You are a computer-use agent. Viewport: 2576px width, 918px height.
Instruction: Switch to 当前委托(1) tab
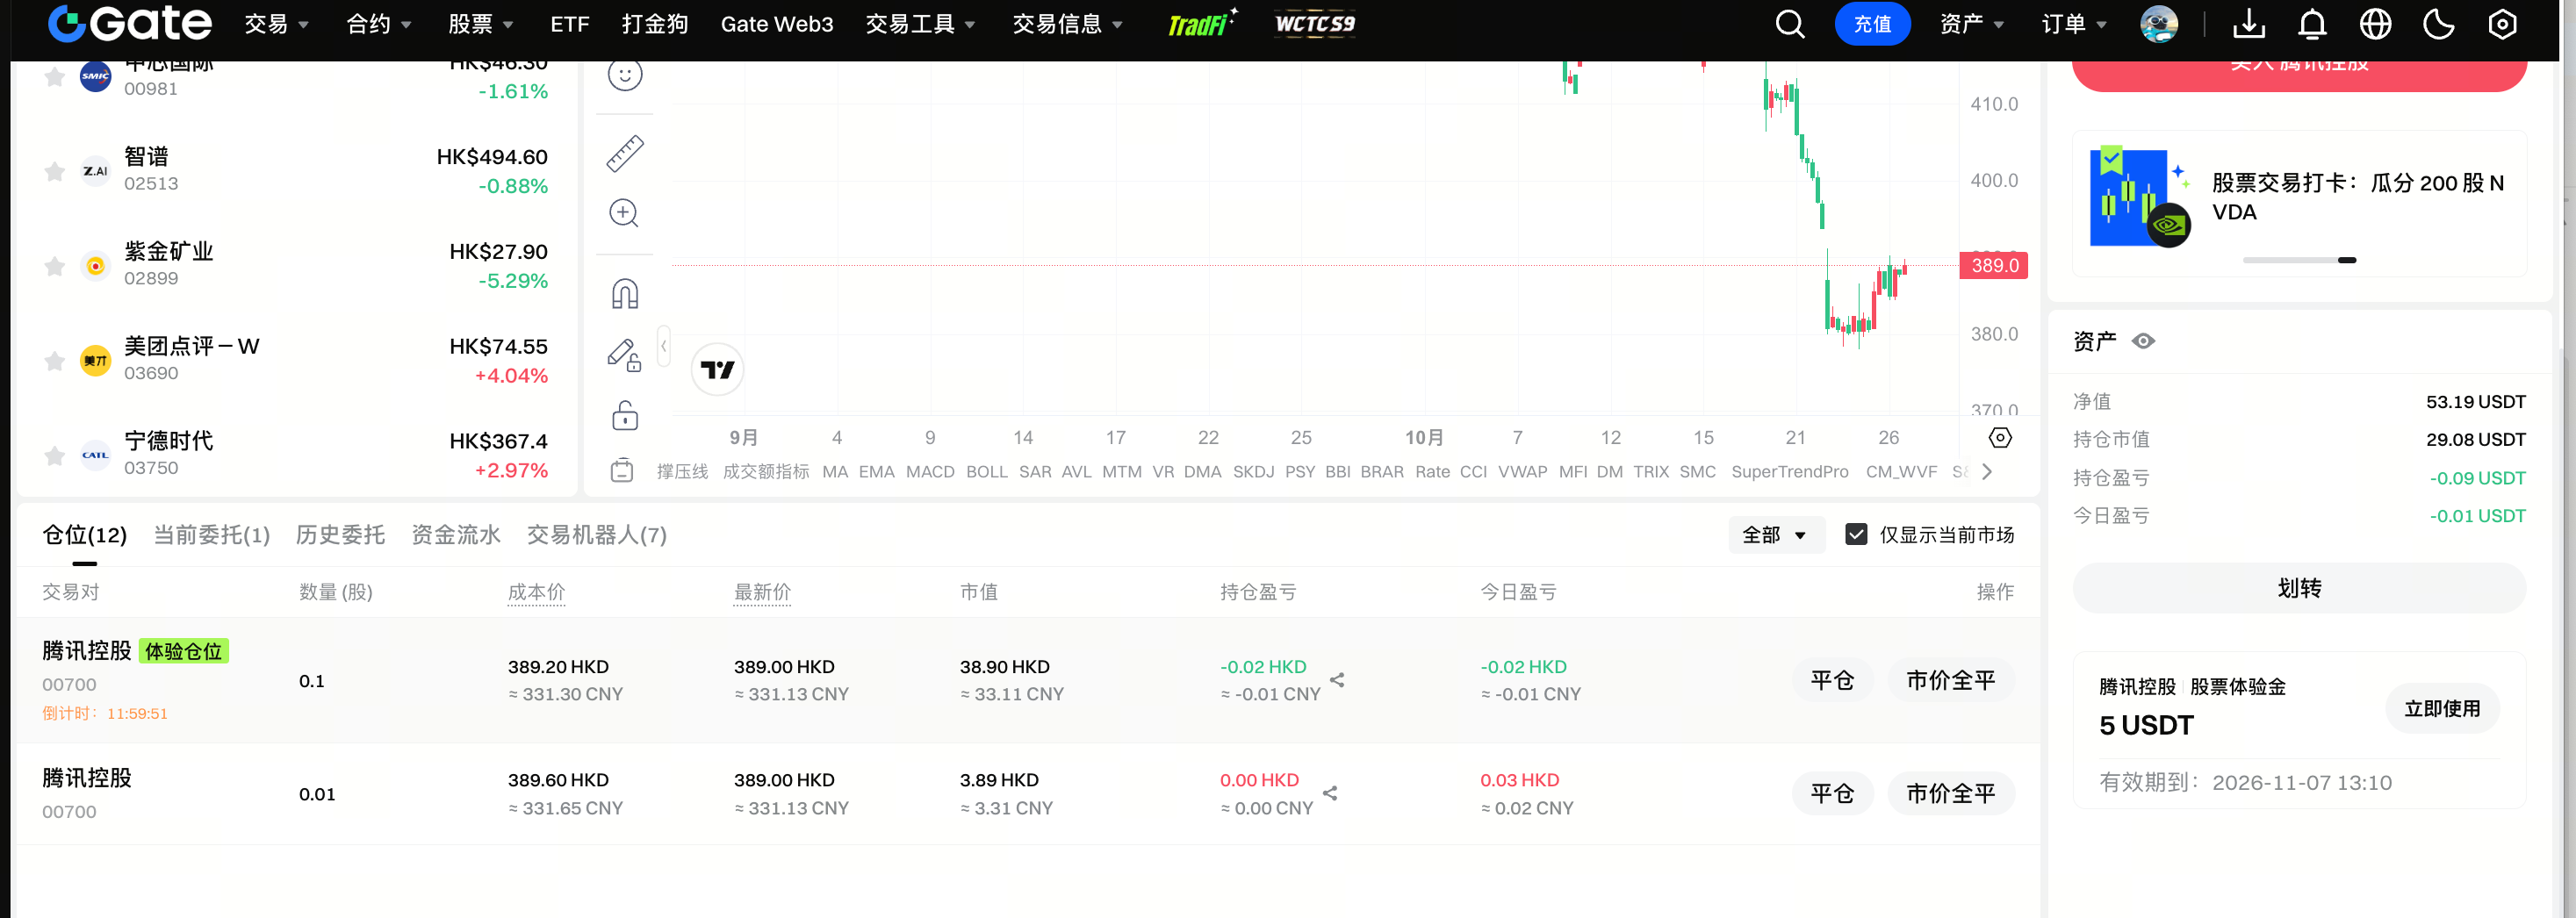[x=212, y=535]
